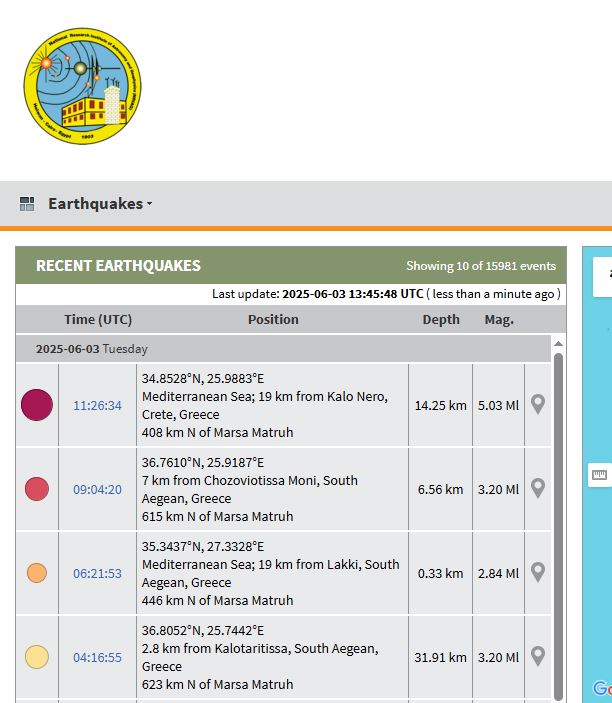Viewport: 612px width, 703px height.
Task: Open the 06:21:53 earthquake time link
Action: (97, 574)
